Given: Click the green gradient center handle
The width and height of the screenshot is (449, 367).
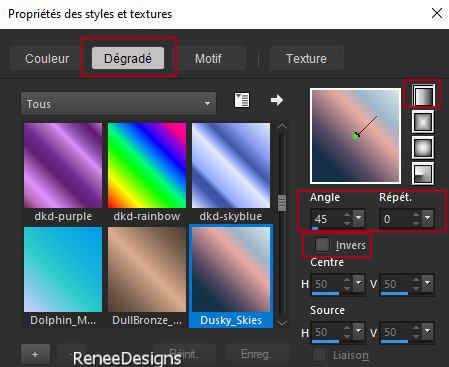Looking at the screenshot, I should point(355,136).
